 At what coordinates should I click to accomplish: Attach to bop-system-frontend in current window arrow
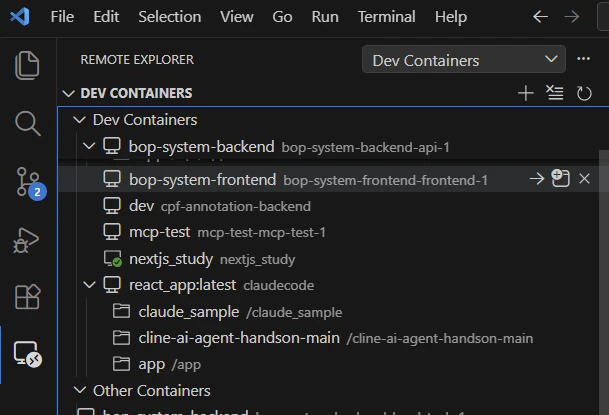(537, 179)
